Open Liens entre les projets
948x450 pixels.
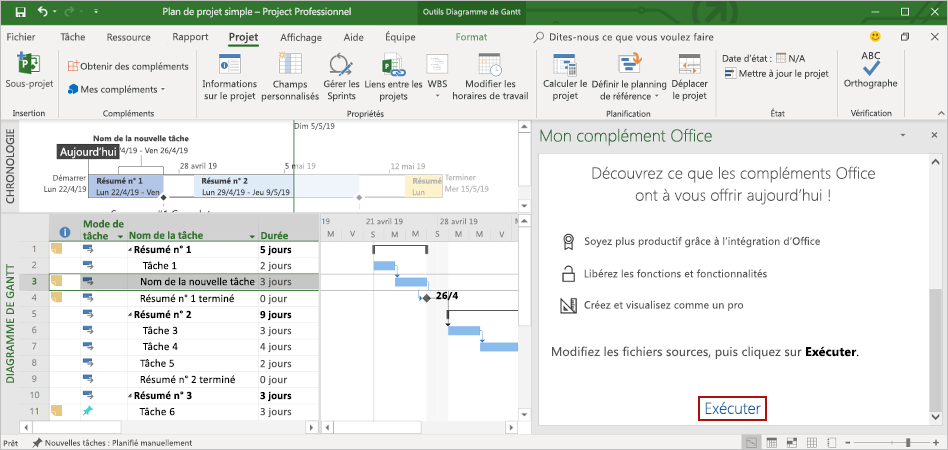point(393,77)
